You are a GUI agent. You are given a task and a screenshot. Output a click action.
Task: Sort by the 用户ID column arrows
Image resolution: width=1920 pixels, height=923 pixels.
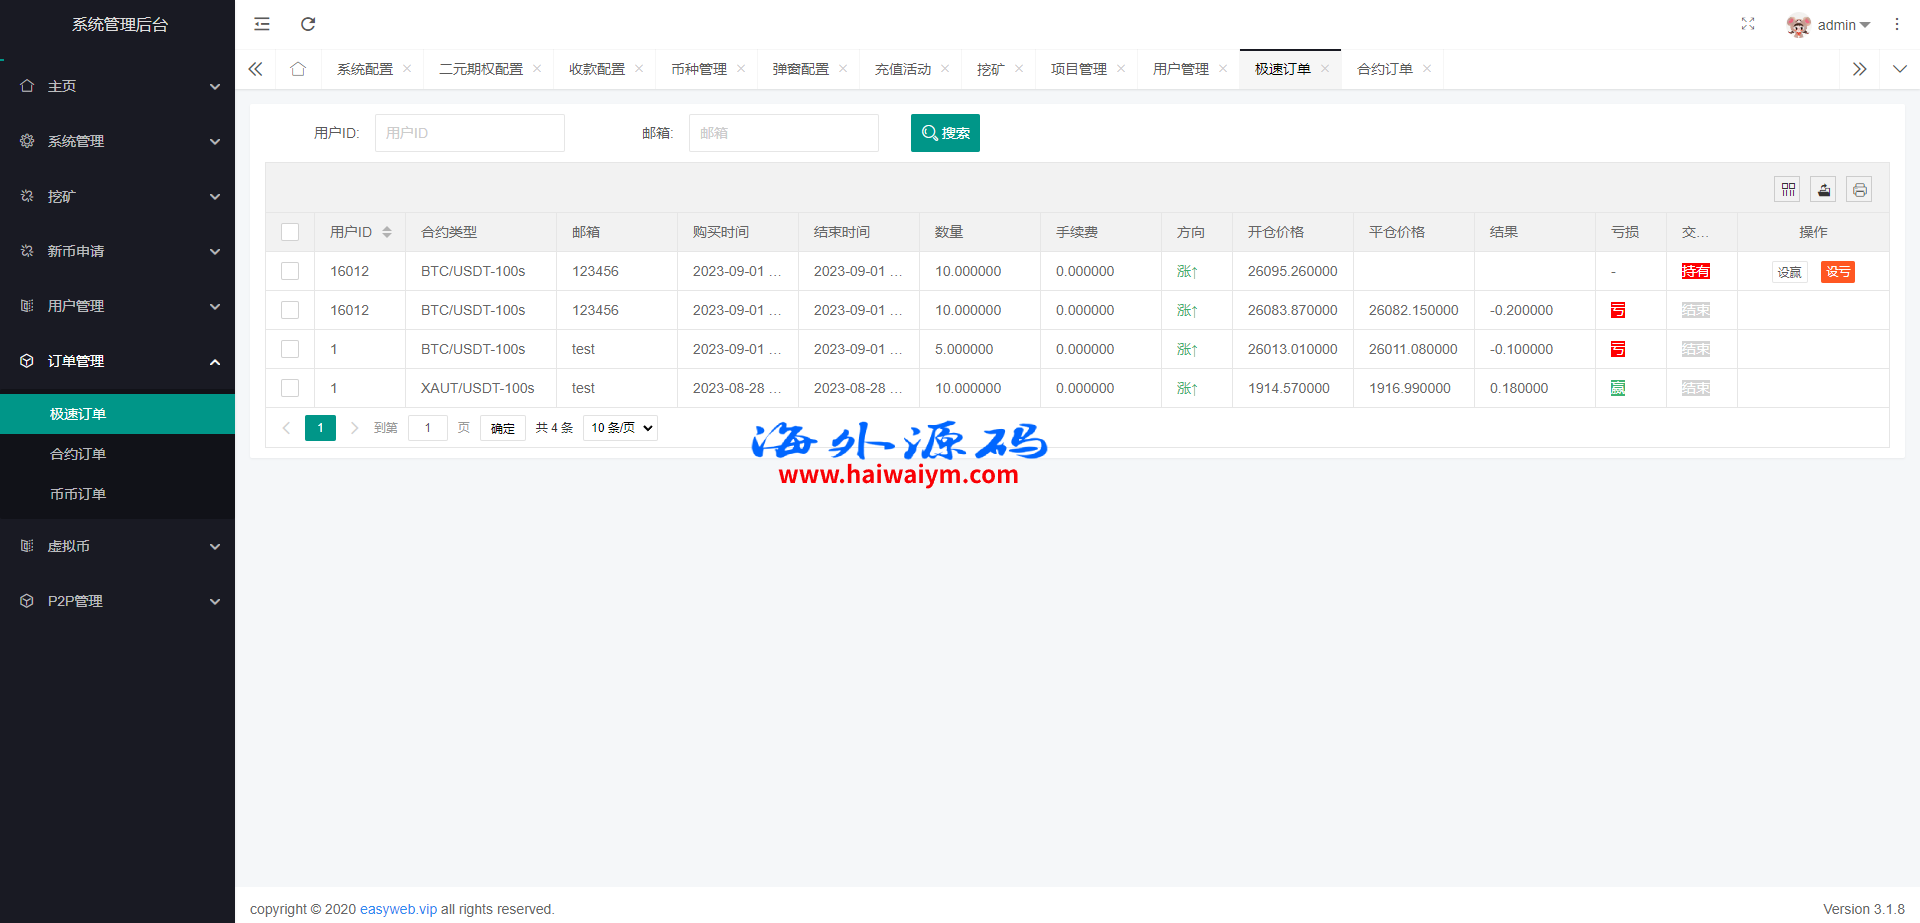coord(387,232)
